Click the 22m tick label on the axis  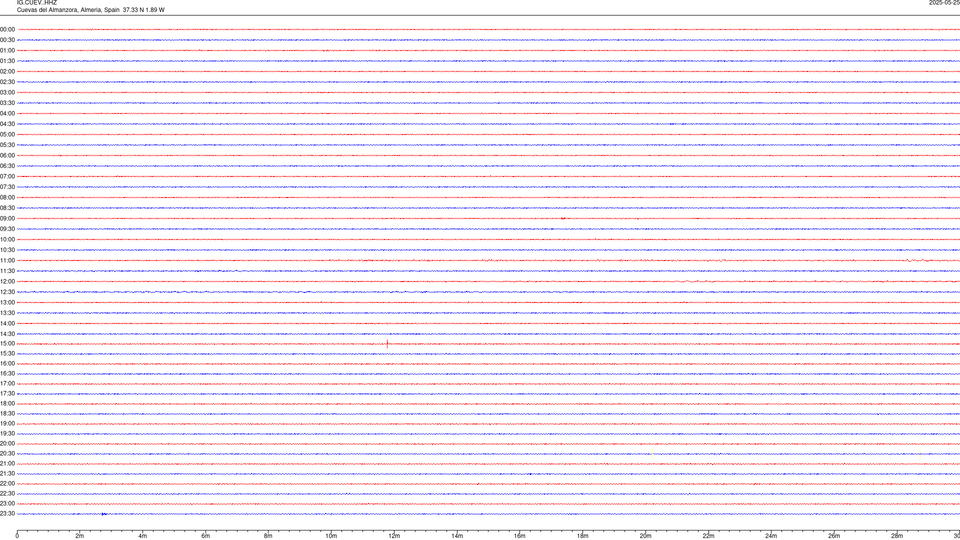(x=708, y=536)
